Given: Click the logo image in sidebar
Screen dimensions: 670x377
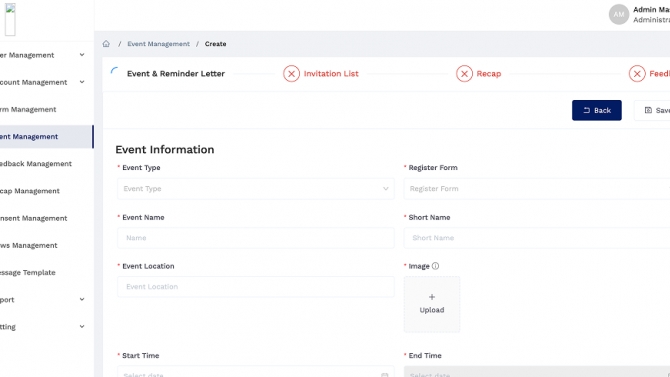Looking at the screenshot, I should (x=10, y=19).
